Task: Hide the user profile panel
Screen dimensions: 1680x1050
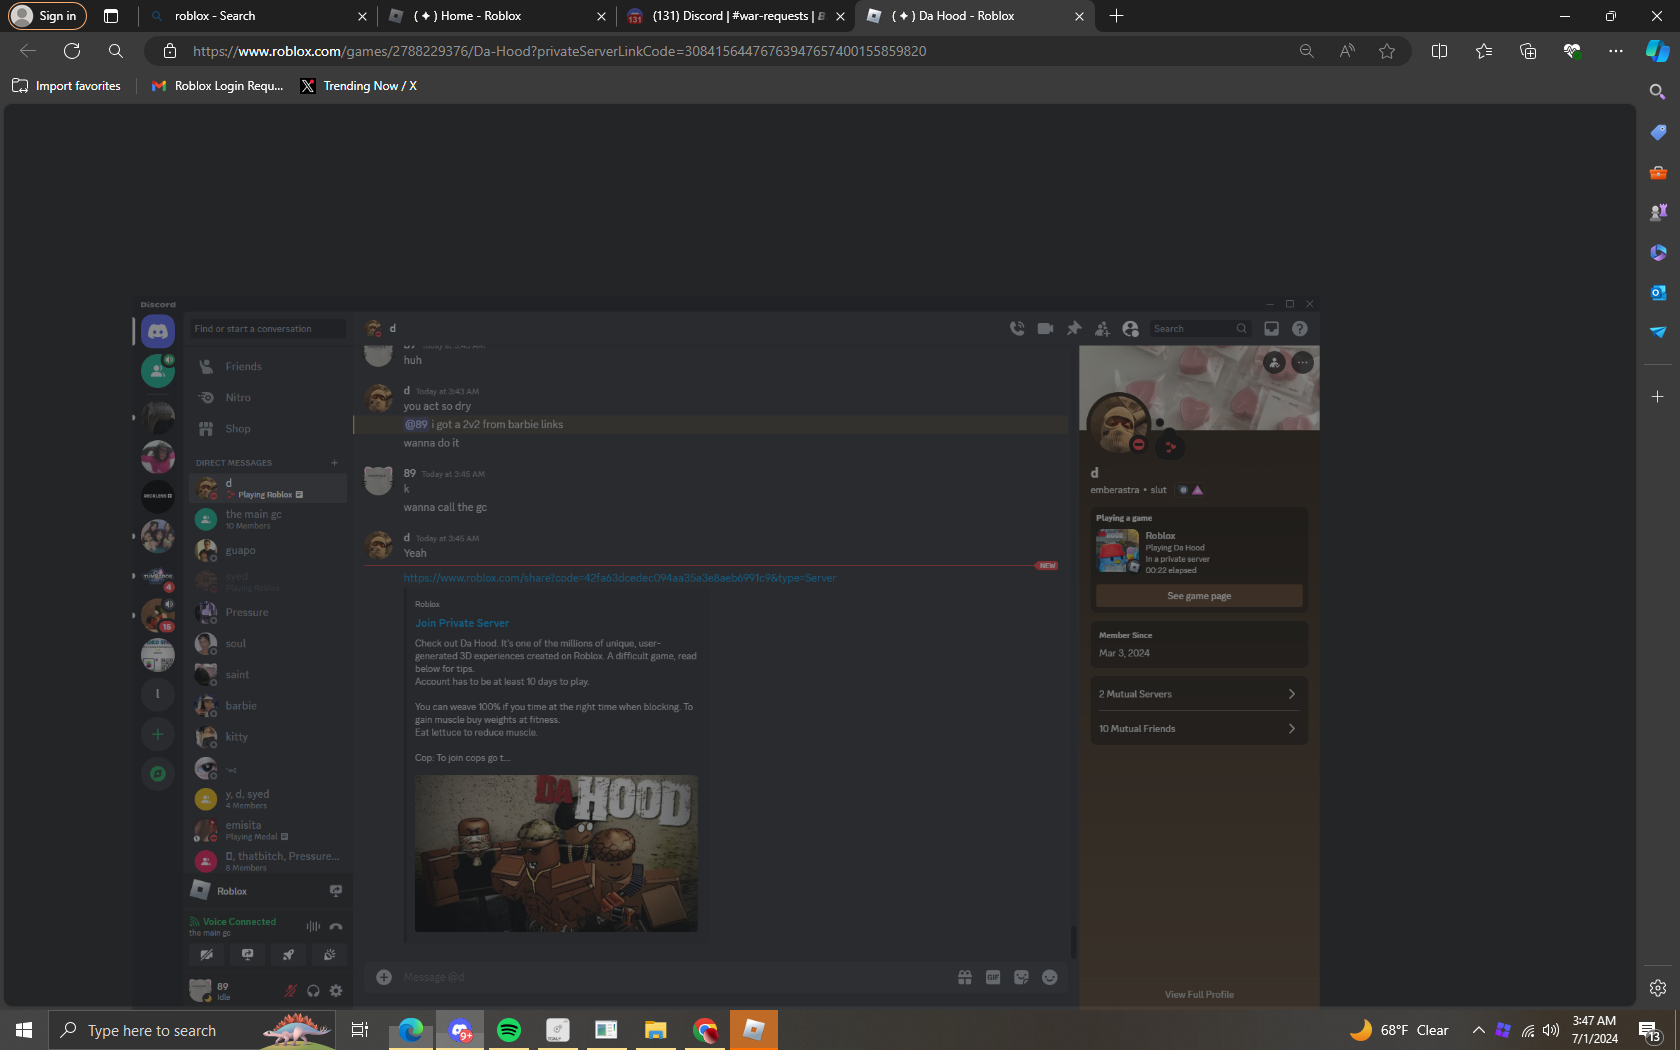Action: point(1131,328)
